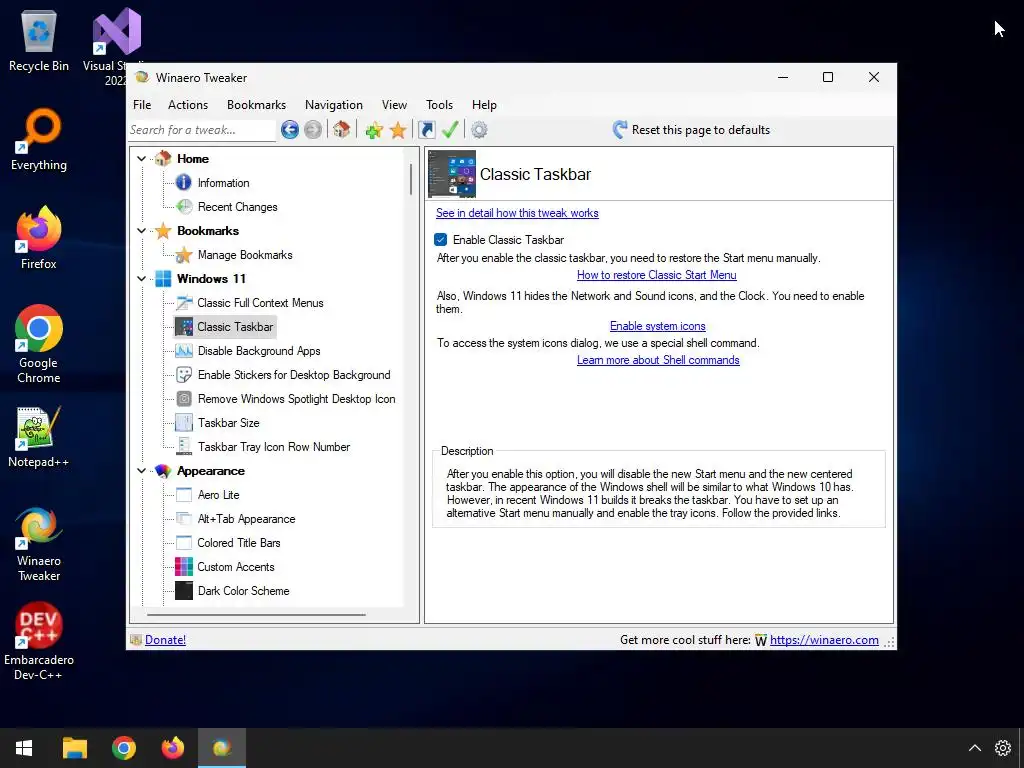Viewport: 1024px width, 768px height.
Task: Click the Information tree icon
Action: tap(184, 183)
